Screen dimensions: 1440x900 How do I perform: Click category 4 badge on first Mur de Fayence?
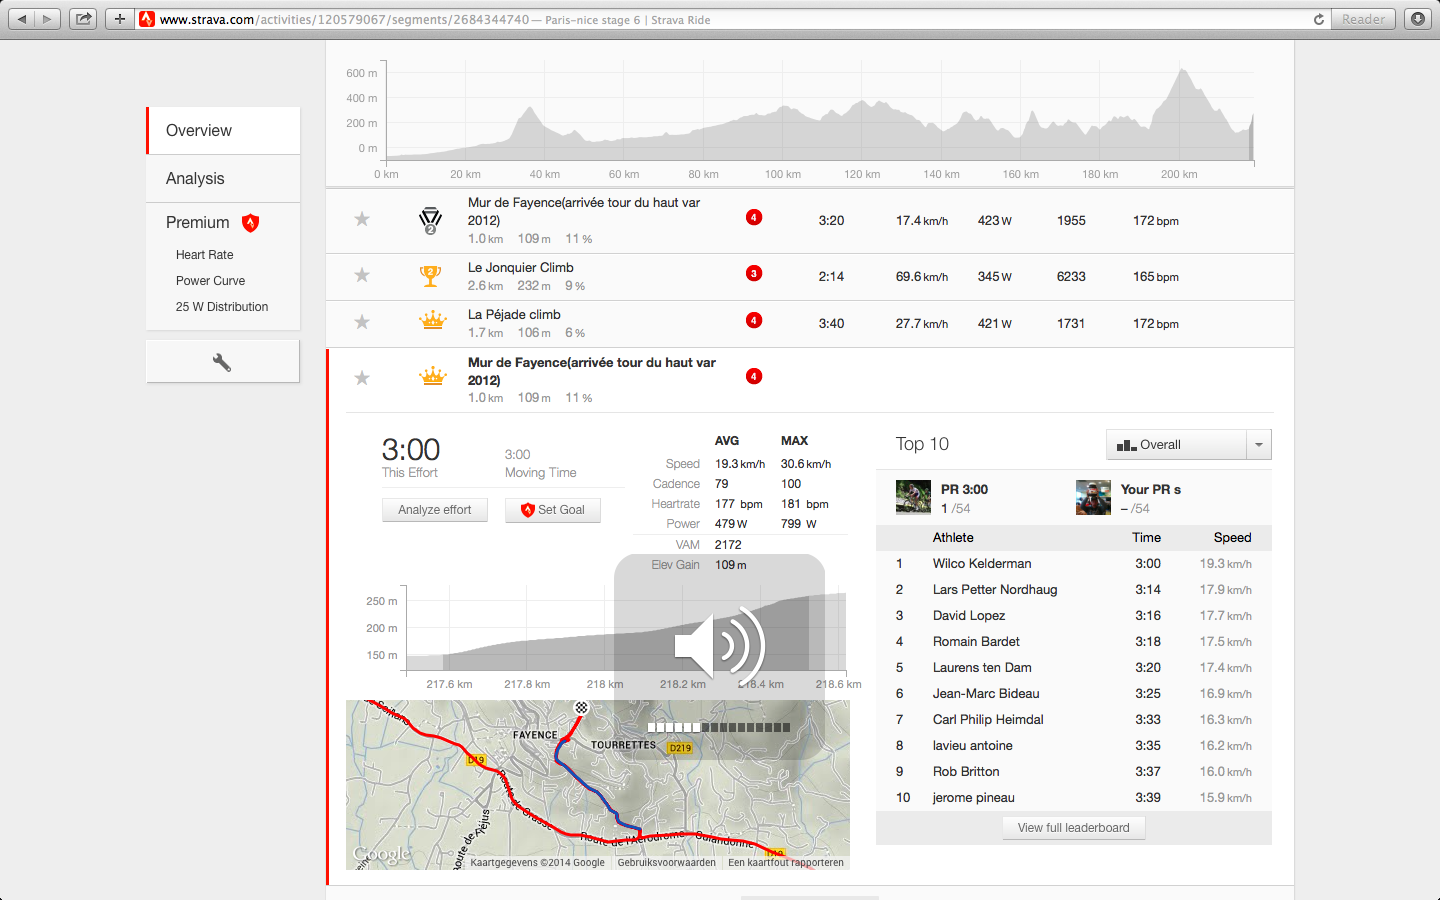pyautogui.click(x=754, y=217)
